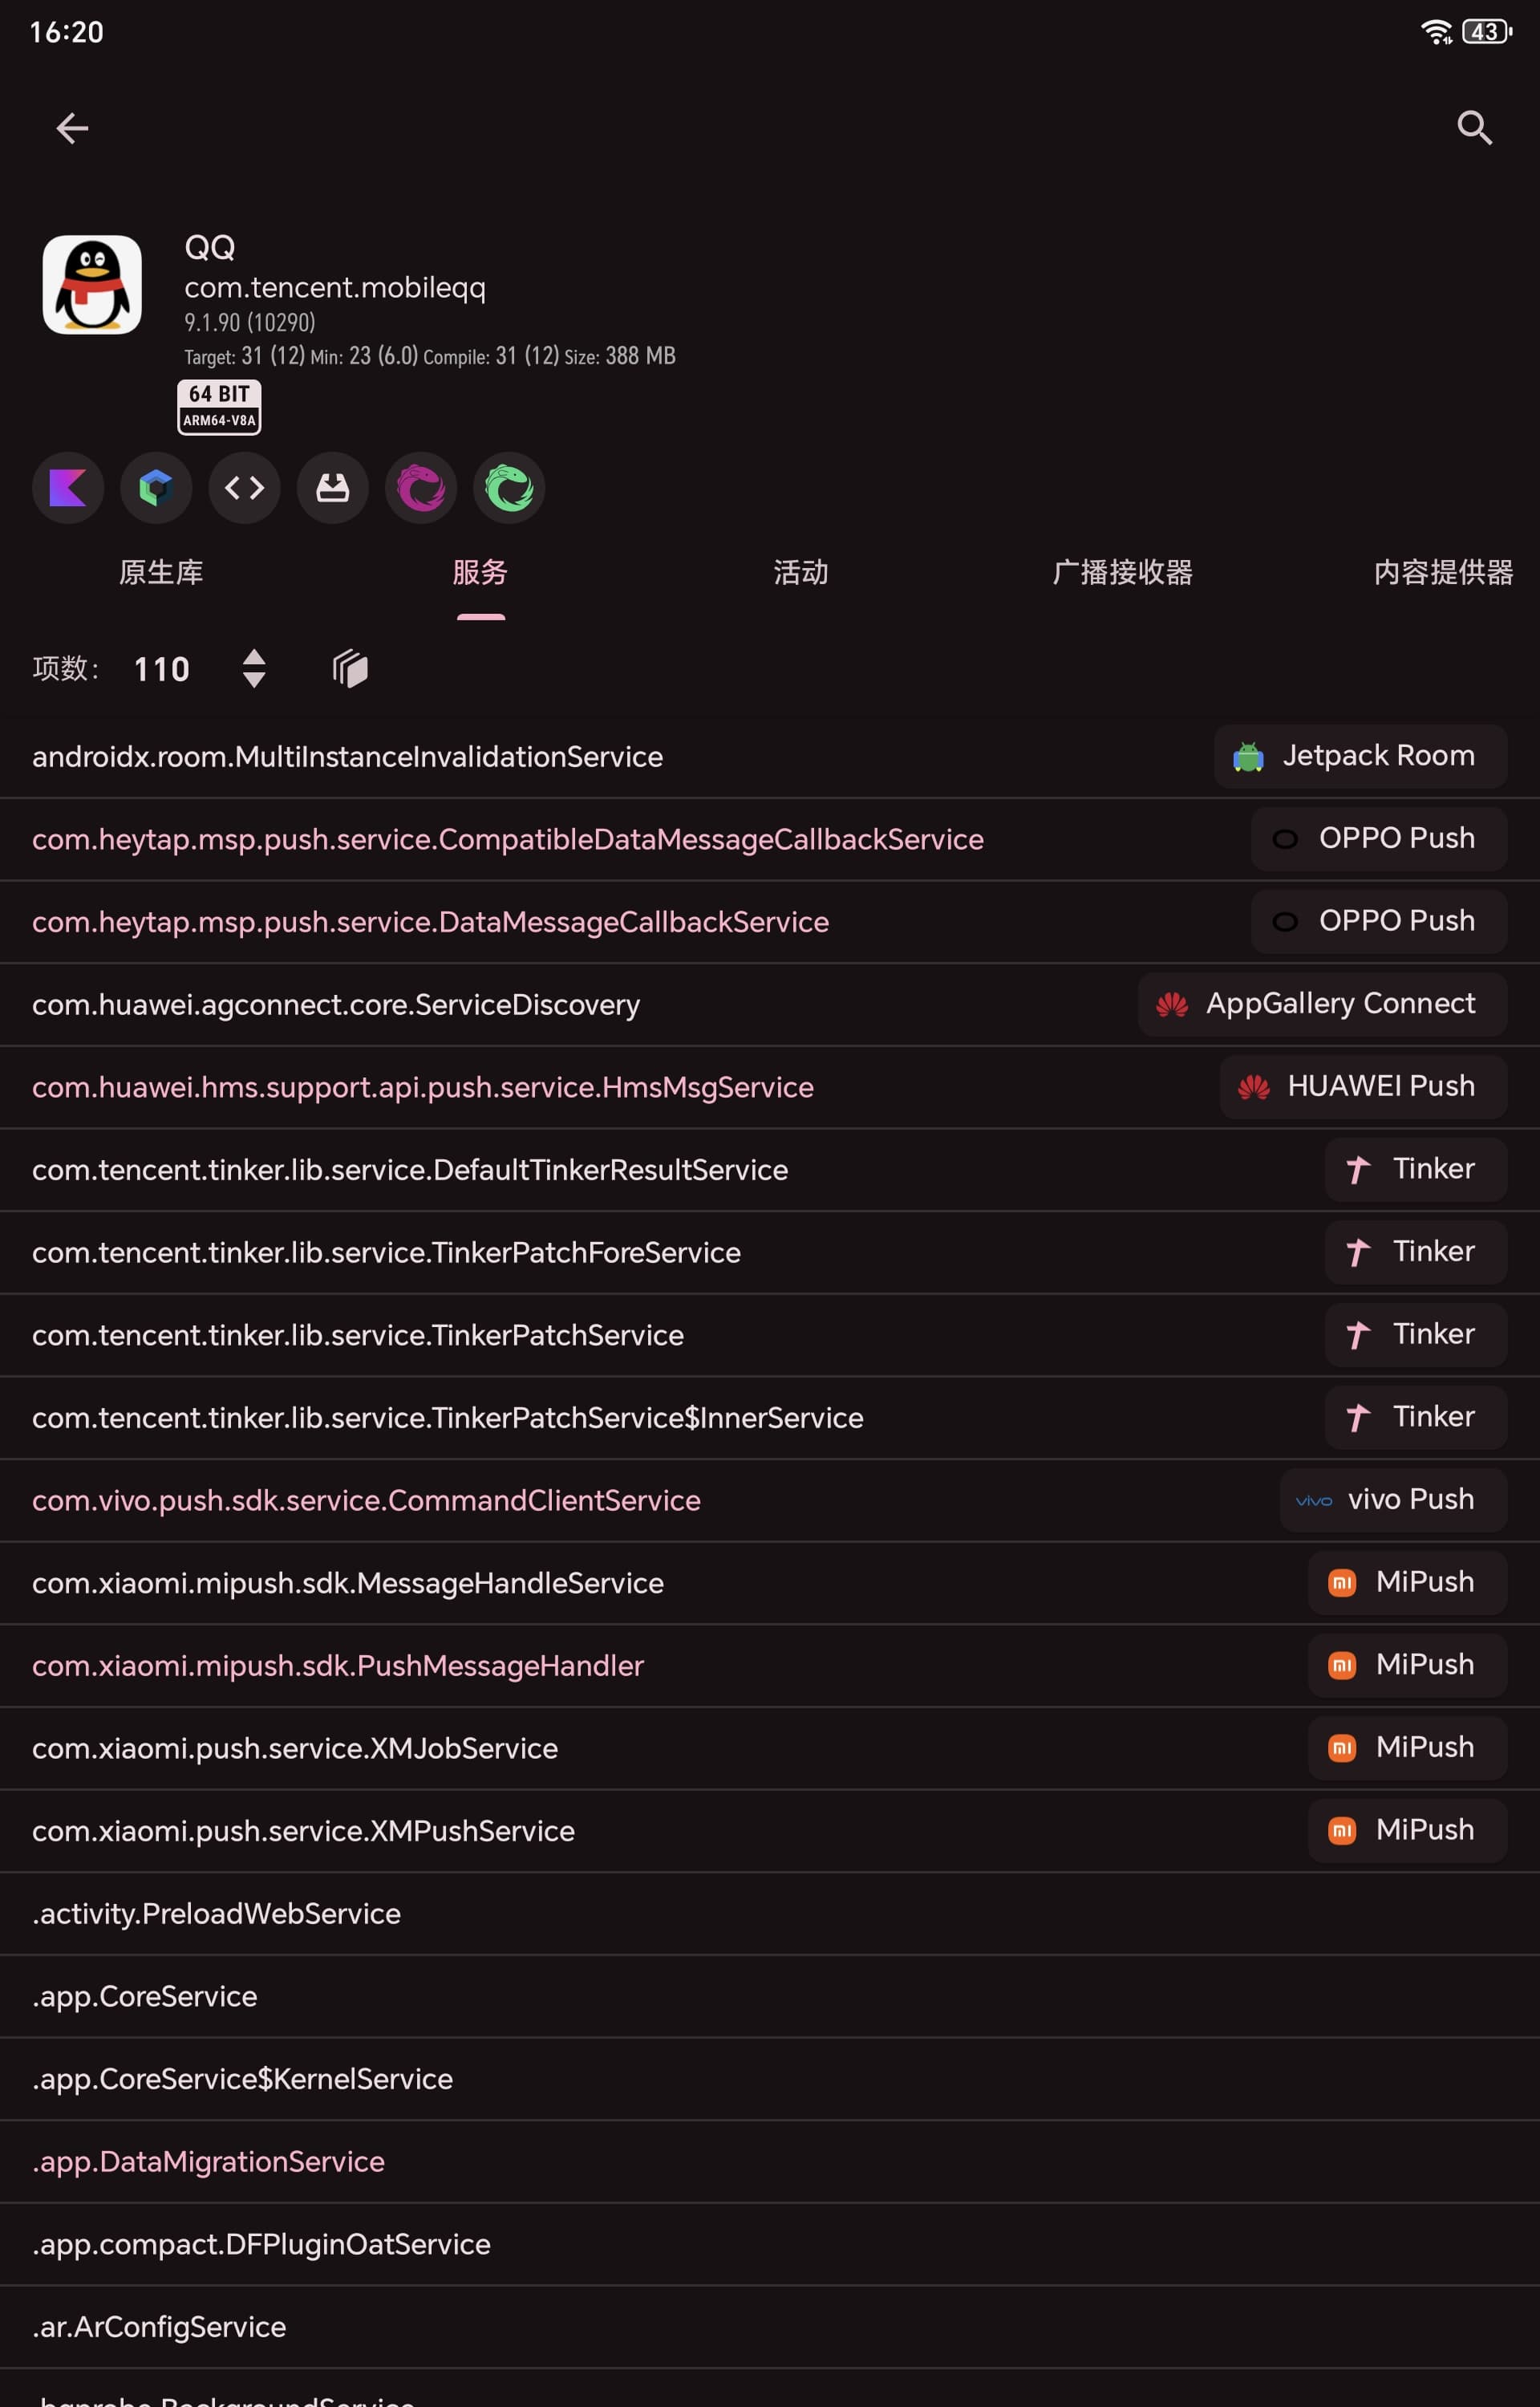This screenshot has height=2407, width=1540.
Task: Tap the purple RxJava icon
Action: (421, 488)
